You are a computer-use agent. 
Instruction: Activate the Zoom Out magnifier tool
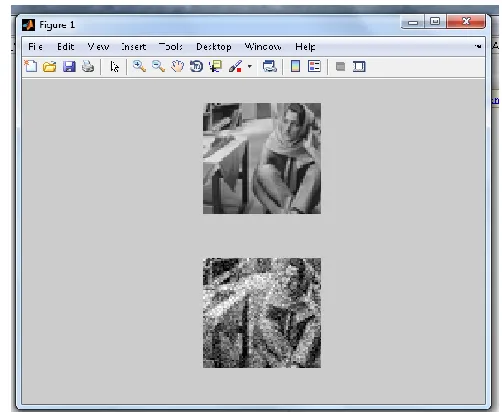pos(158,66)
